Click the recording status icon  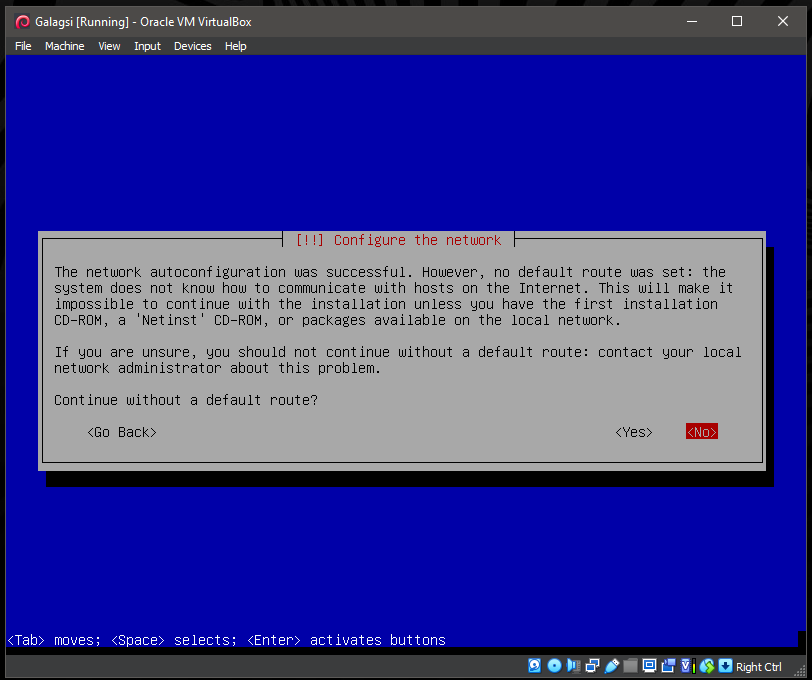coord(669,665)
